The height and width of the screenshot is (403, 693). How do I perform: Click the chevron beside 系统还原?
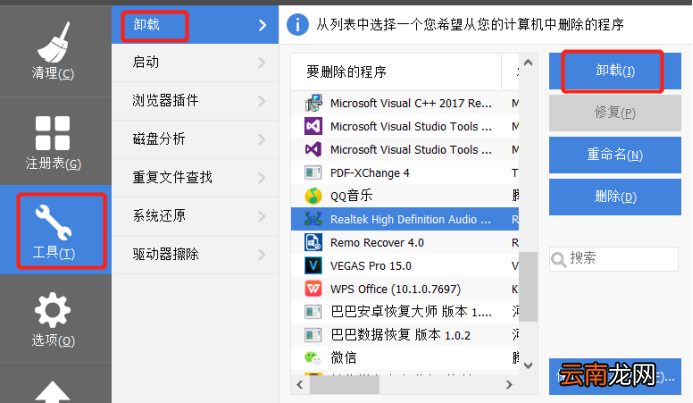tap(262, 217)
